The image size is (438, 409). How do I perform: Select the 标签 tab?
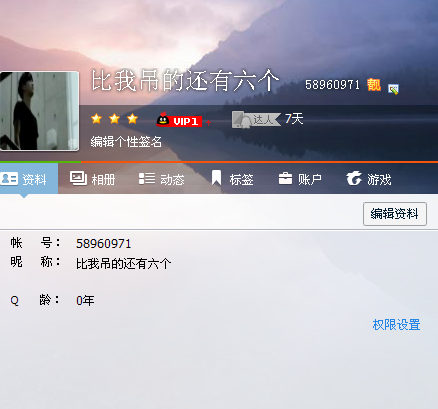tap(232, 178)
